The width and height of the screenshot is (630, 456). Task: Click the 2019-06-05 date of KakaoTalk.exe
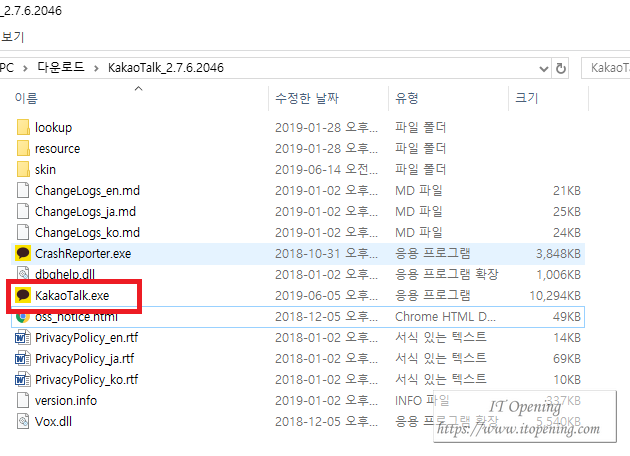tap(326, 296)
